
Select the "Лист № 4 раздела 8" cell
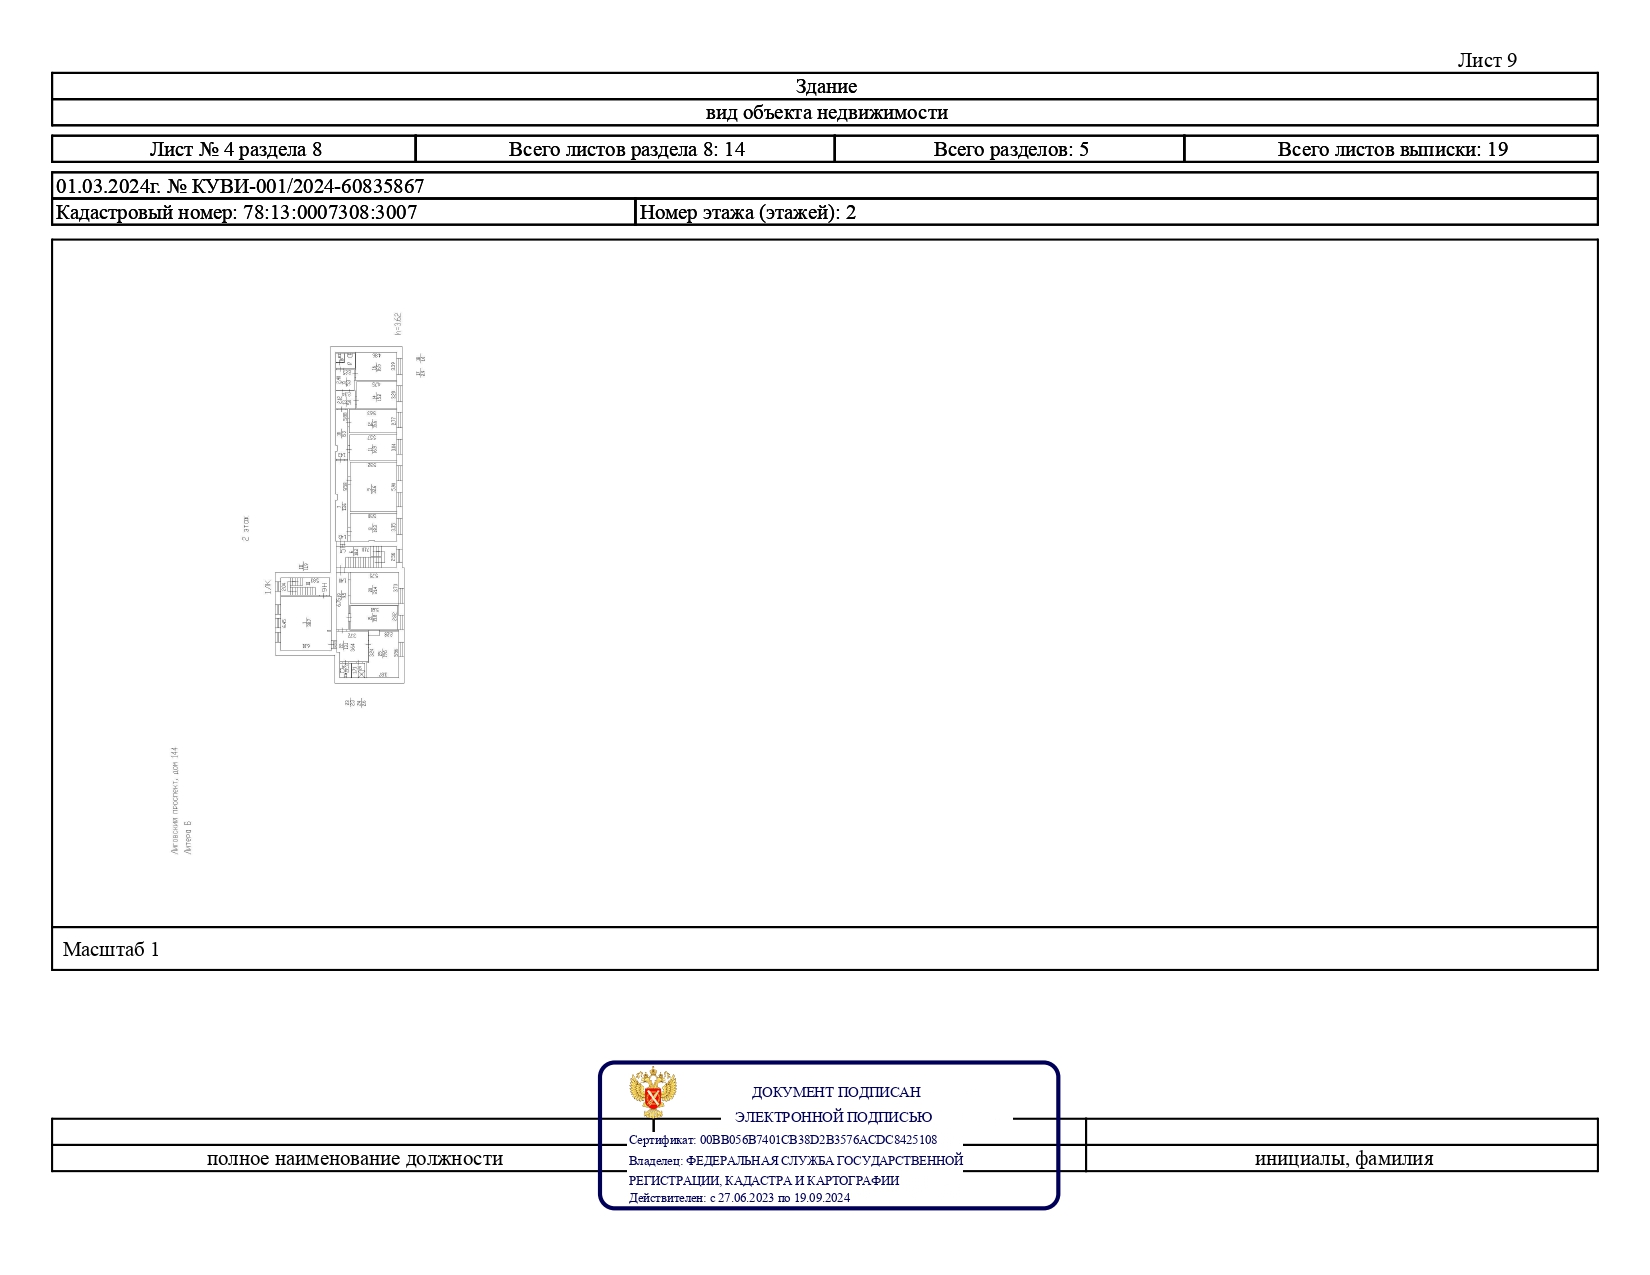tap(235, 149)
